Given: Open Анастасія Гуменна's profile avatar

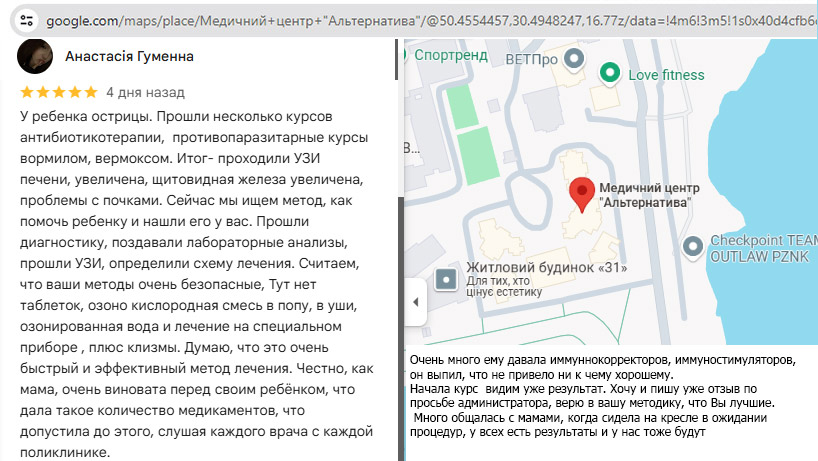Looking at the screenshot, I should (36, 57).
